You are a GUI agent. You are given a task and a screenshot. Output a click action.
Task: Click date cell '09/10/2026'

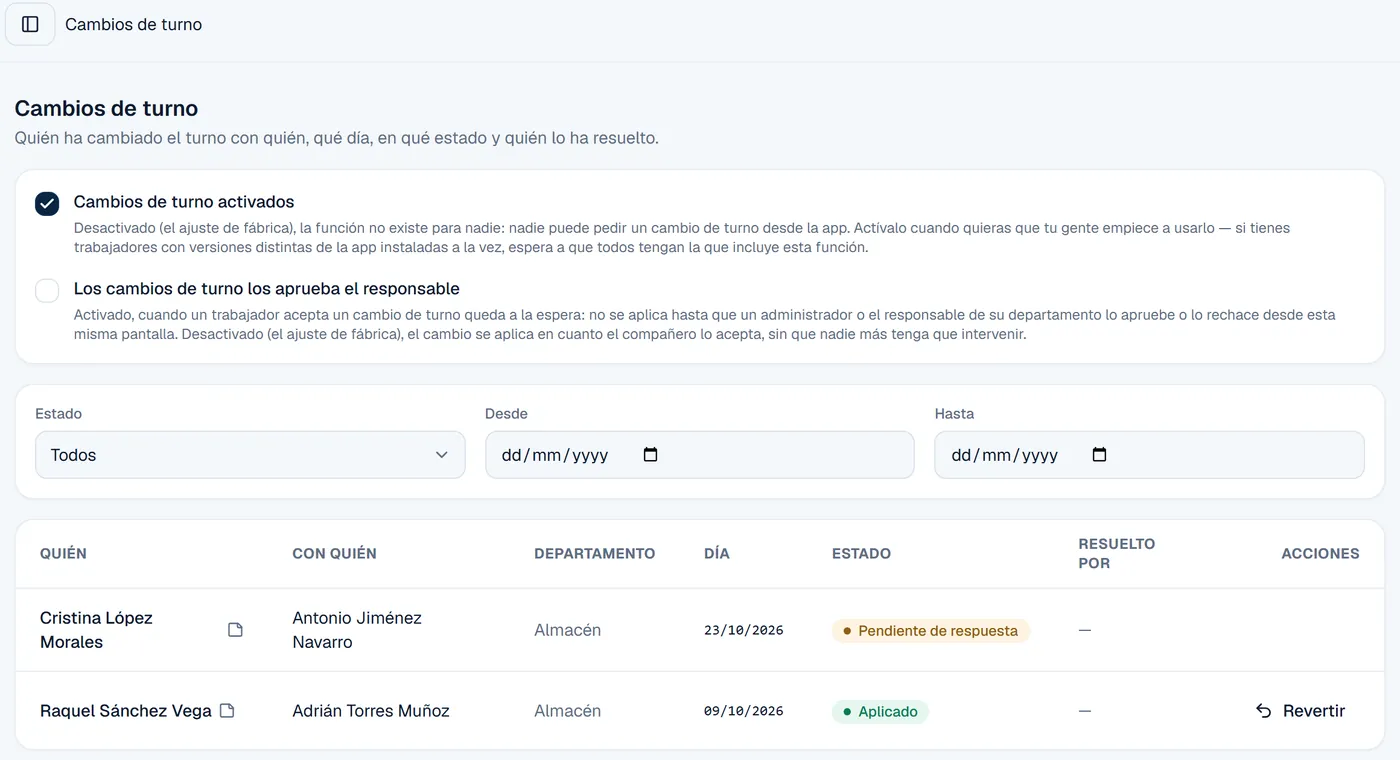[744, 711]
